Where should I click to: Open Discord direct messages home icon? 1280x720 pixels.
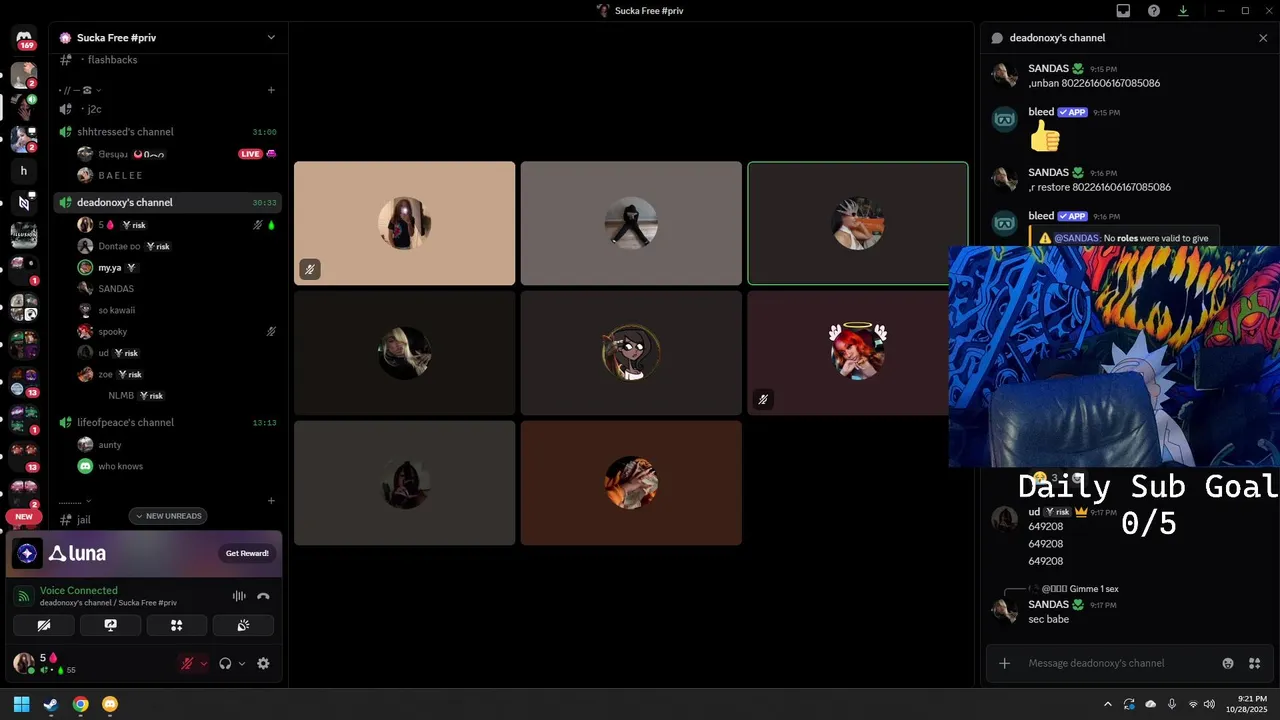pyautogui.click(x=24, y=36)
